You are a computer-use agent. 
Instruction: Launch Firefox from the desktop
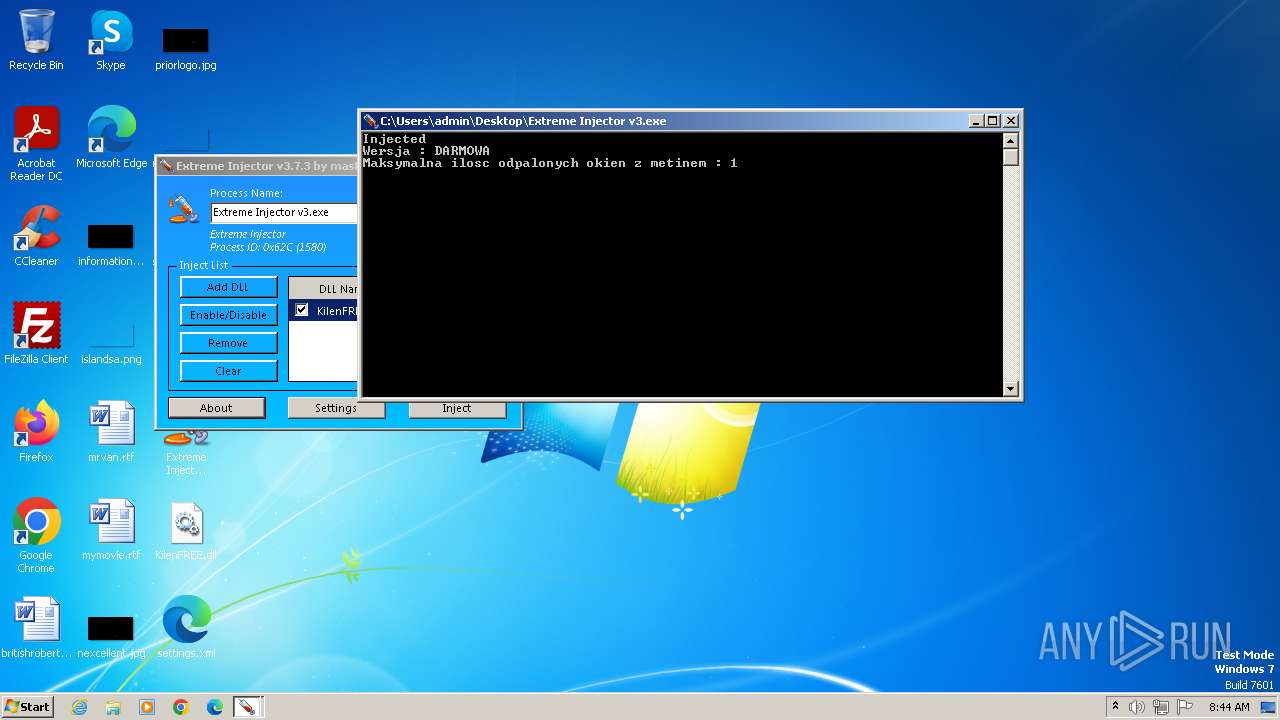(x=36, y=432)
